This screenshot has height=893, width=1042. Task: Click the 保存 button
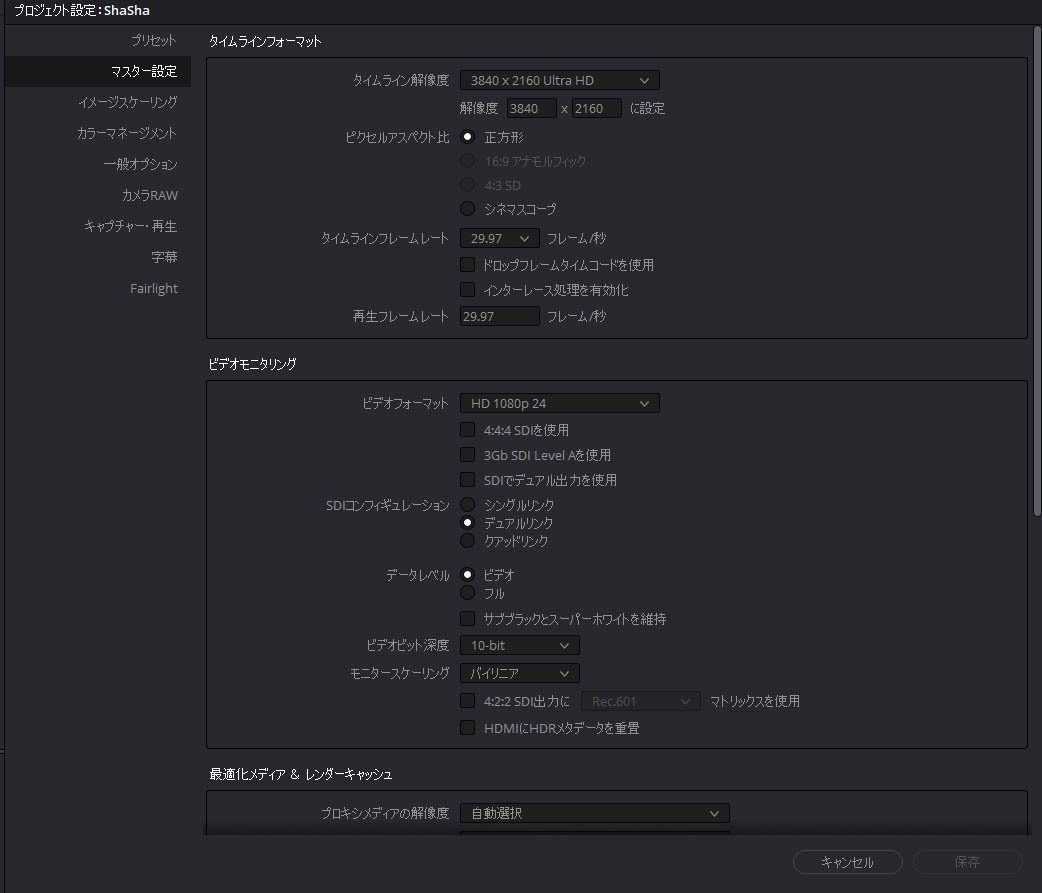967,862
